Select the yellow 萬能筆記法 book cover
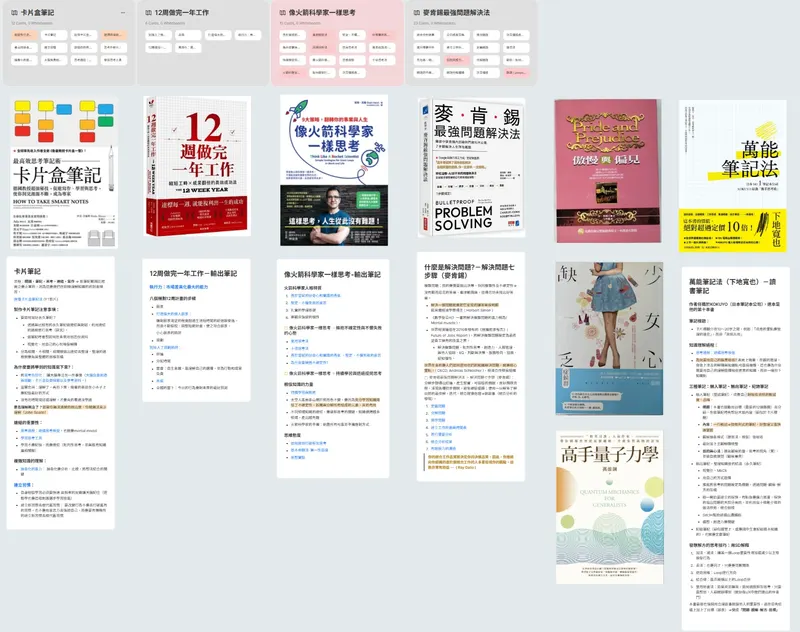This screenshot has height=632, width=800. tap(732, 176)
